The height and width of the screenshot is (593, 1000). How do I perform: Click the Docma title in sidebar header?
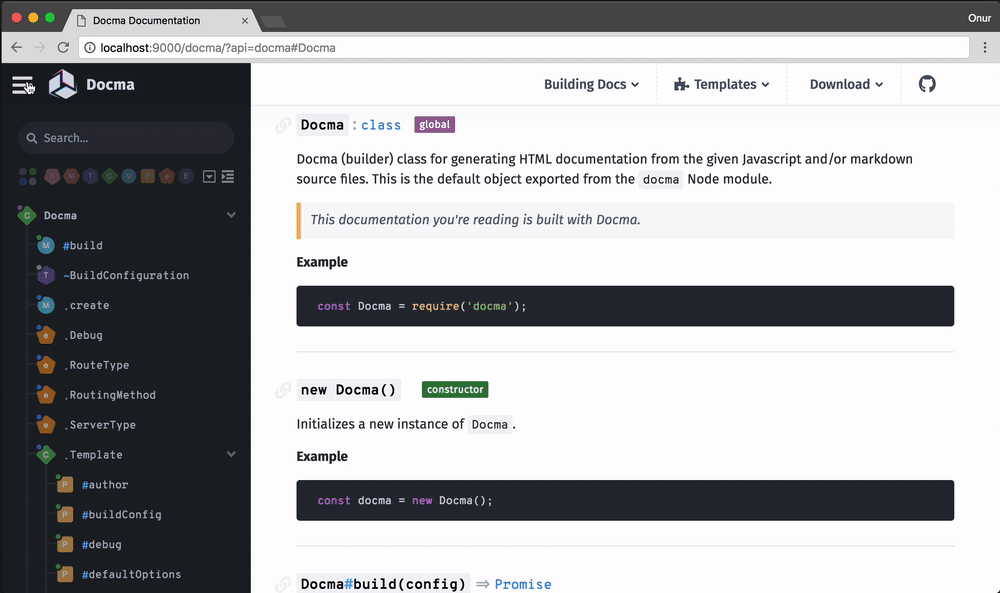tap(110, 84)
